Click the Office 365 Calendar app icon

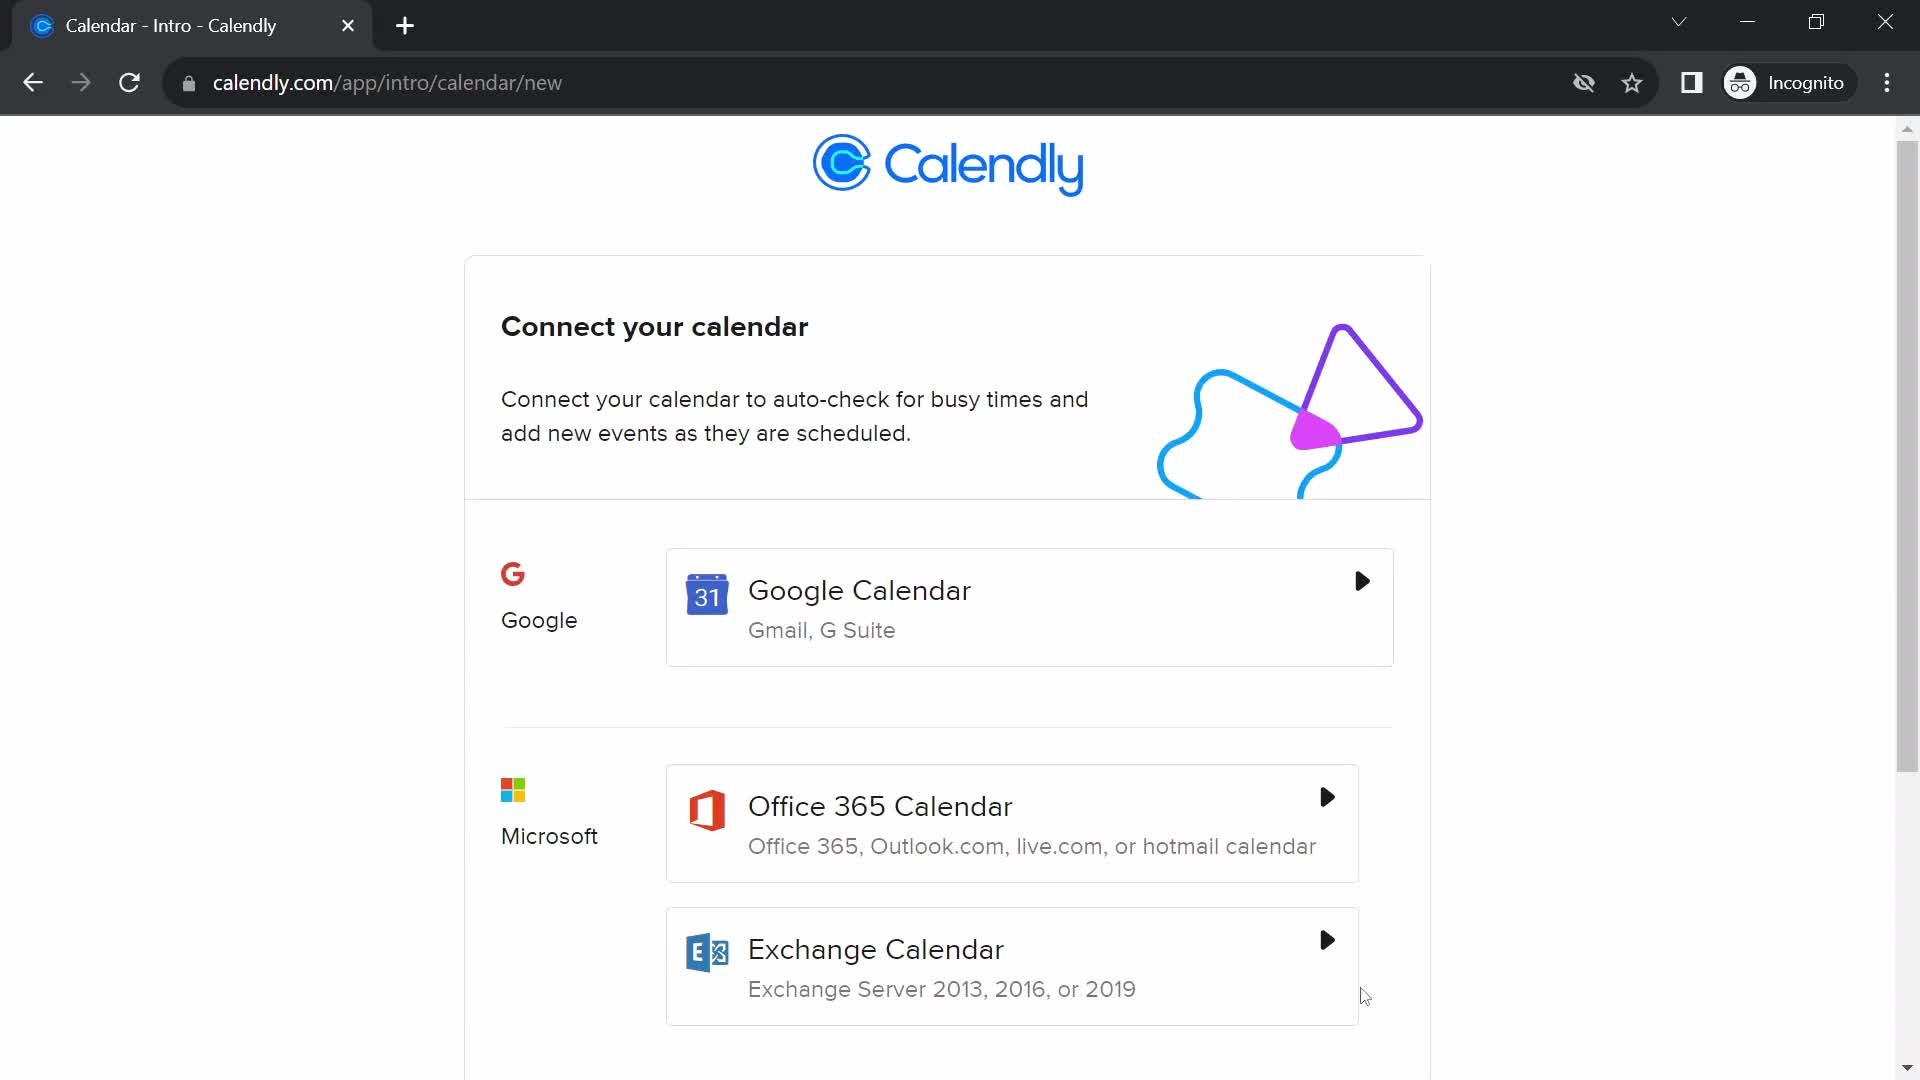click(x=707, y=812)
